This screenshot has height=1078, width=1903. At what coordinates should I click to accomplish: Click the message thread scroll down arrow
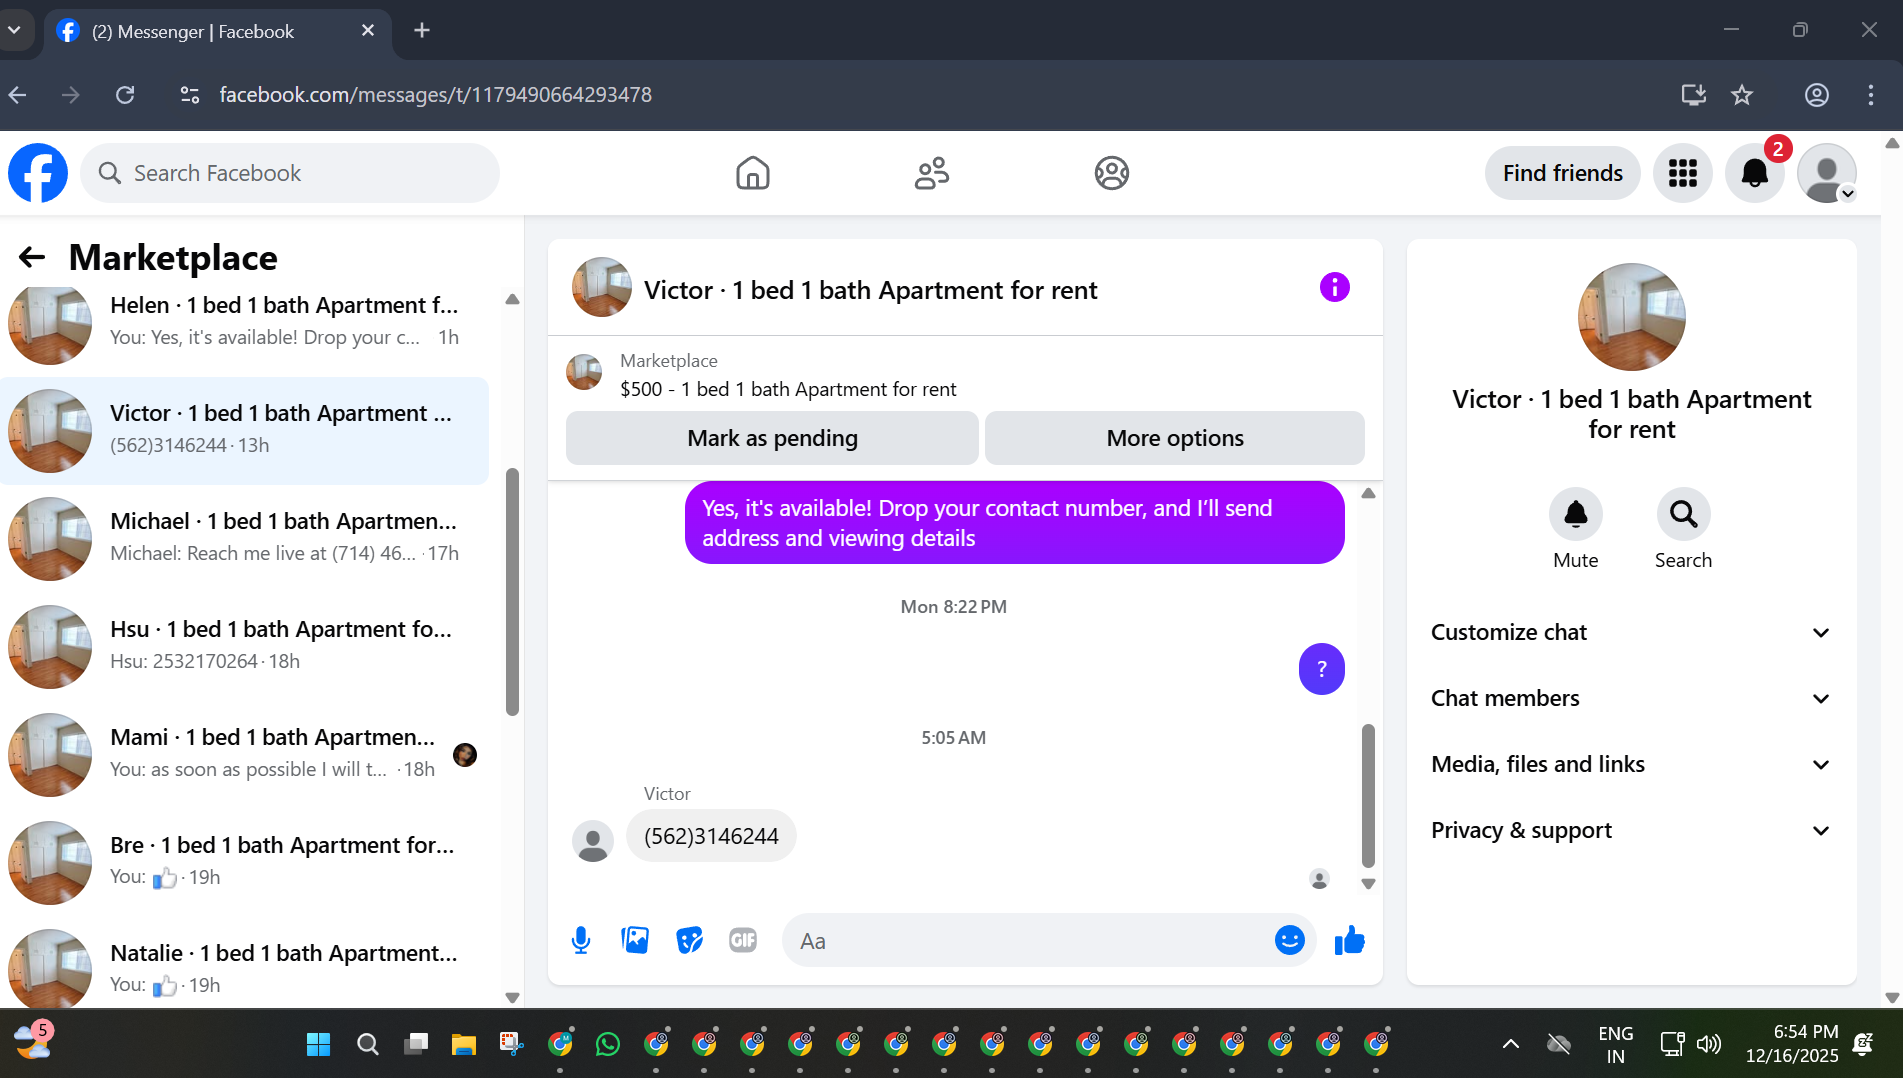coord(1368,884)
